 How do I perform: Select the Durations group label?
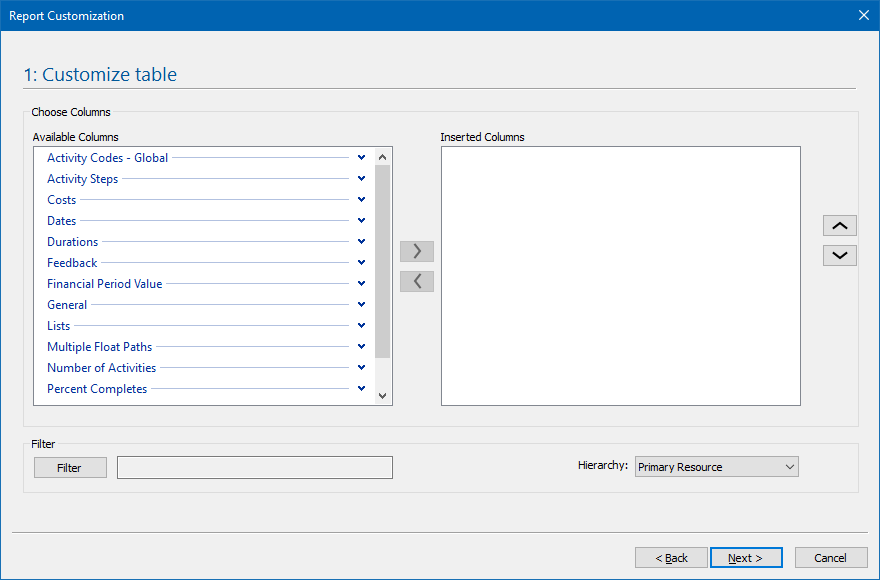73,242
